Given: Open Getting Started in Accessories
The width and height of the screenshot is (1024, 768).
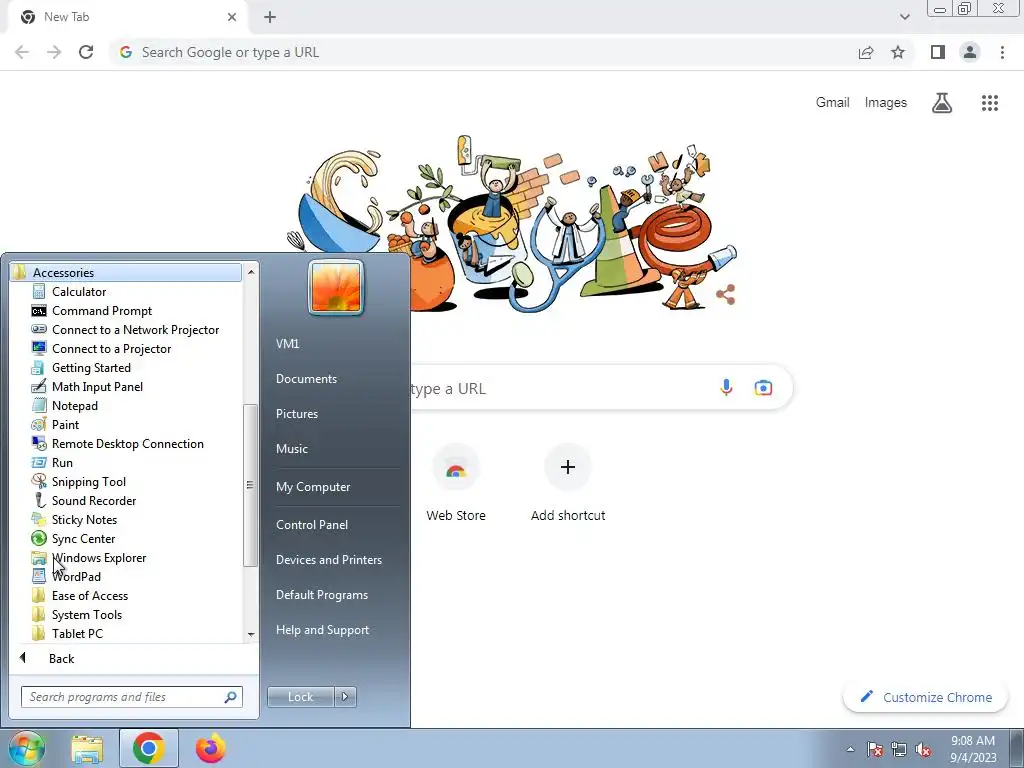Looking at the screenshot, I should [91, 368].
